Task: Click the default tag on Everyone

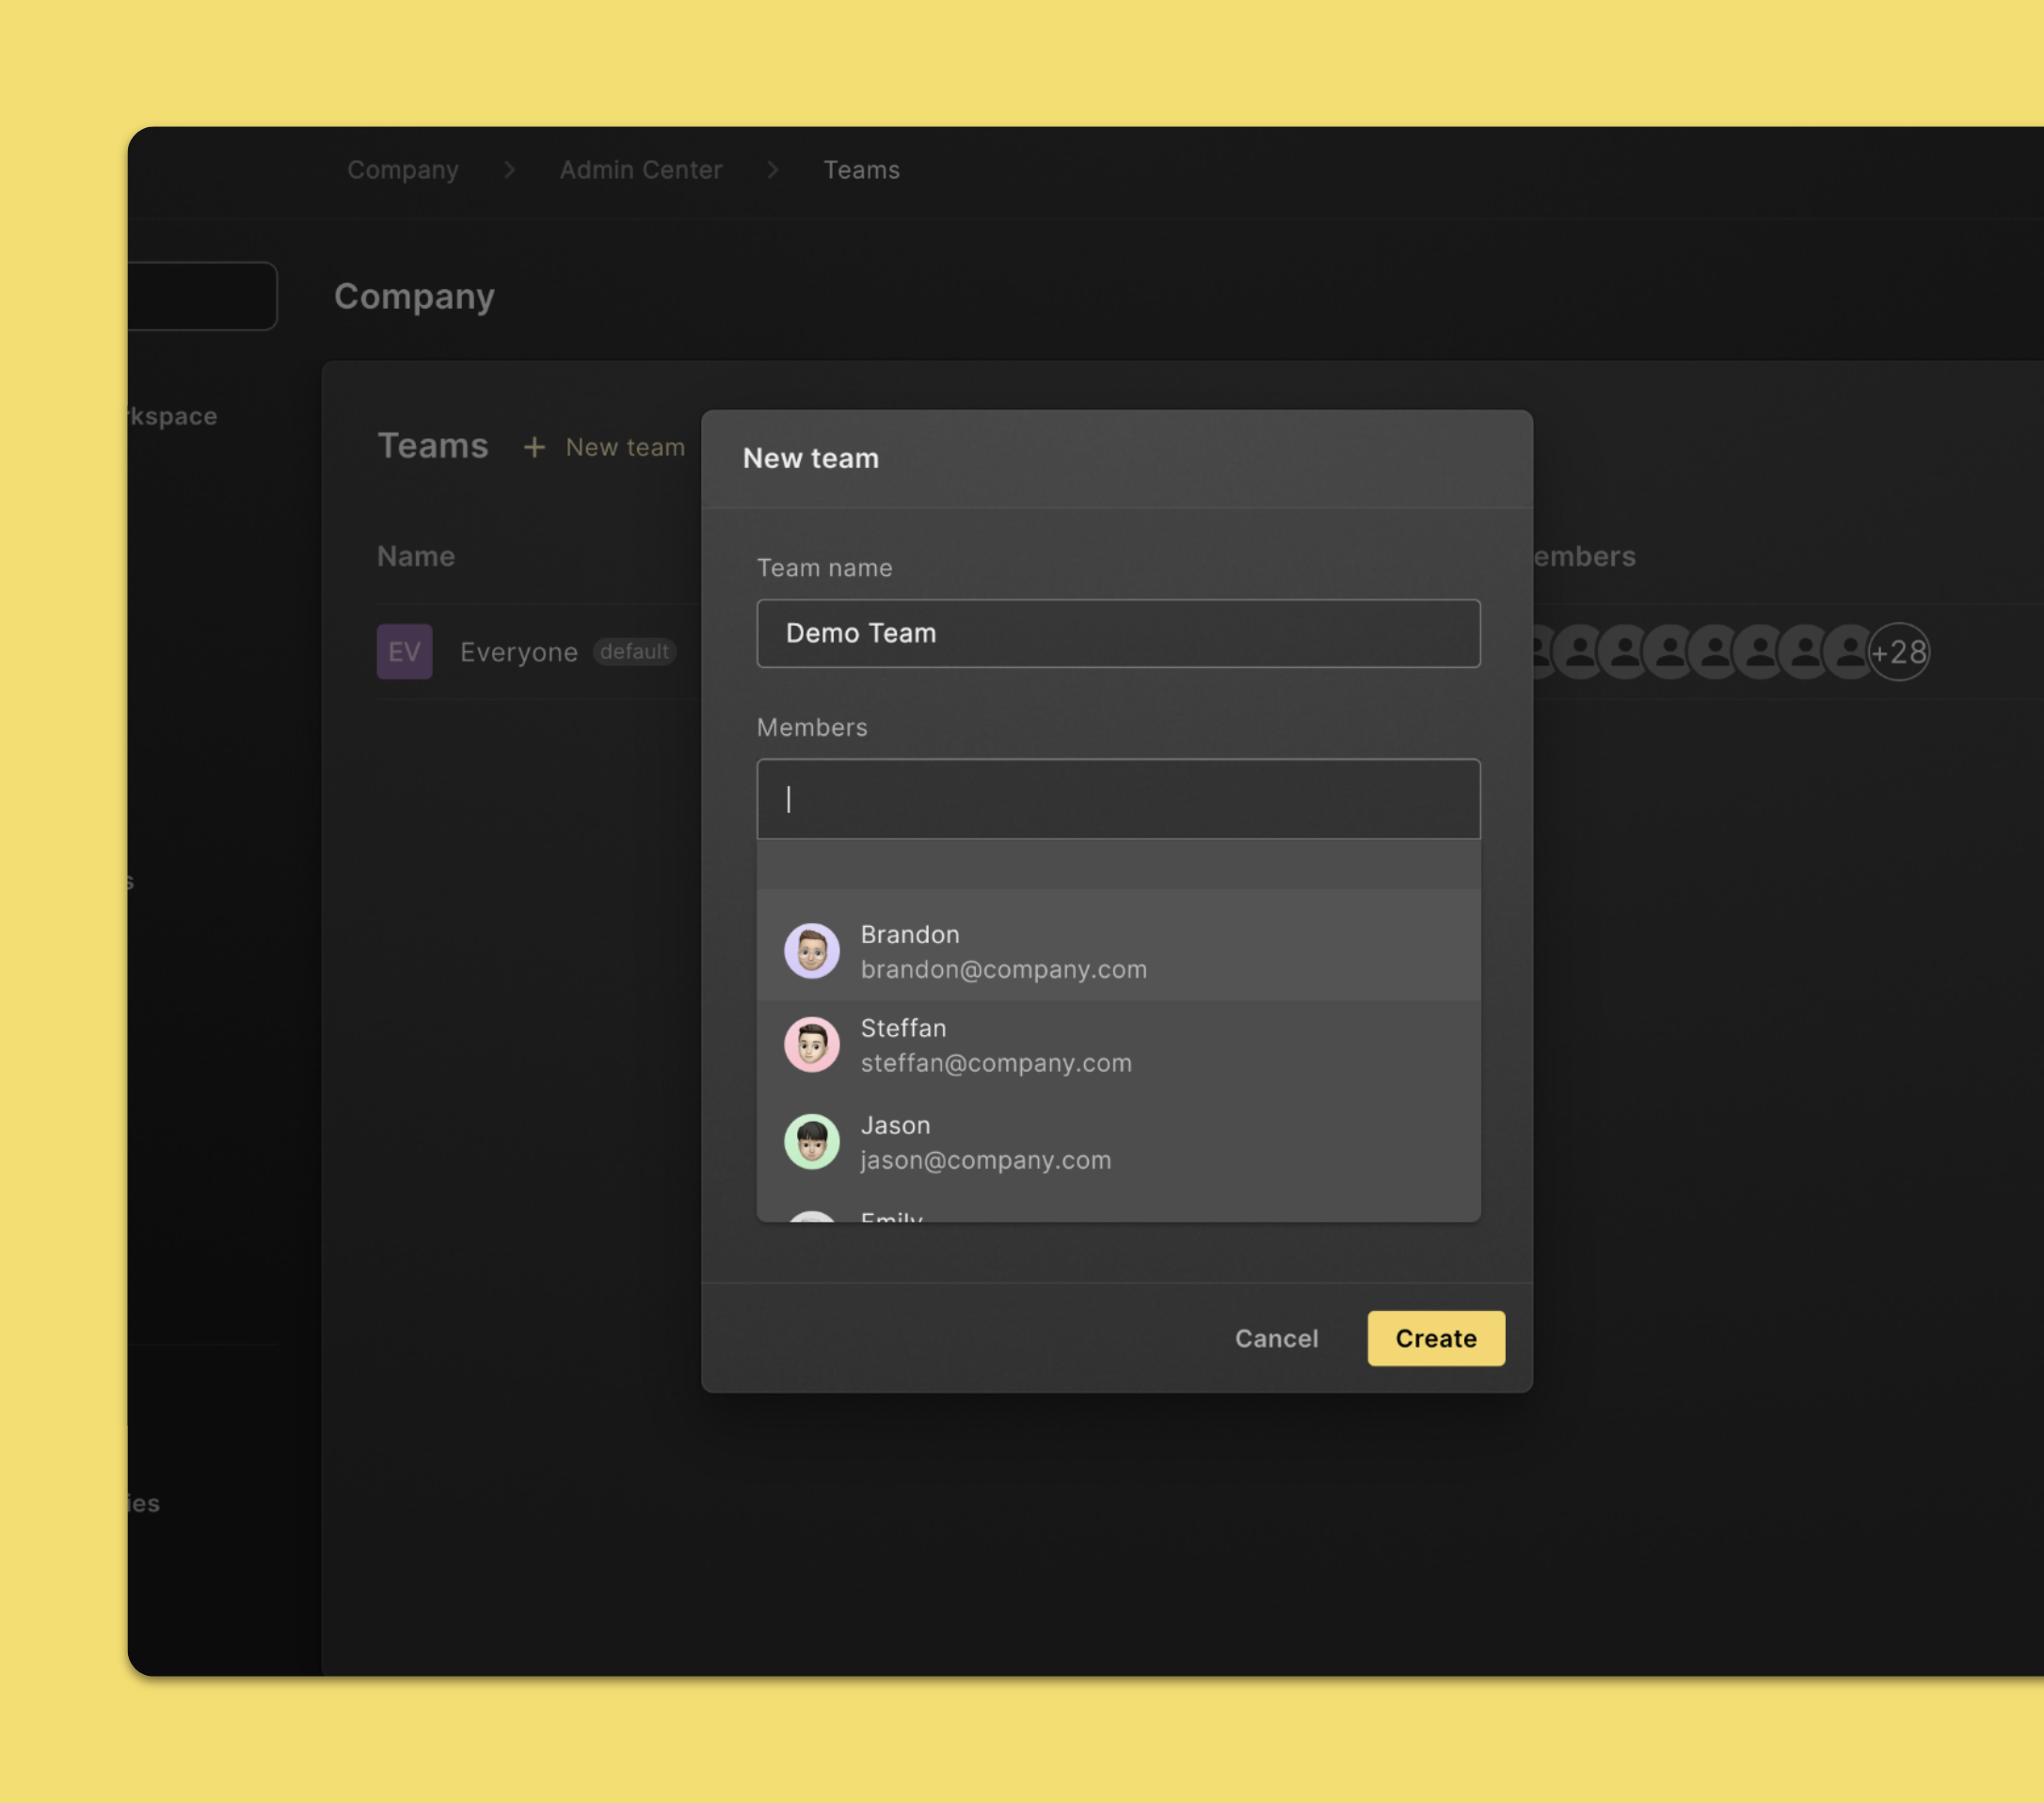Action: (x=634, y=652)
